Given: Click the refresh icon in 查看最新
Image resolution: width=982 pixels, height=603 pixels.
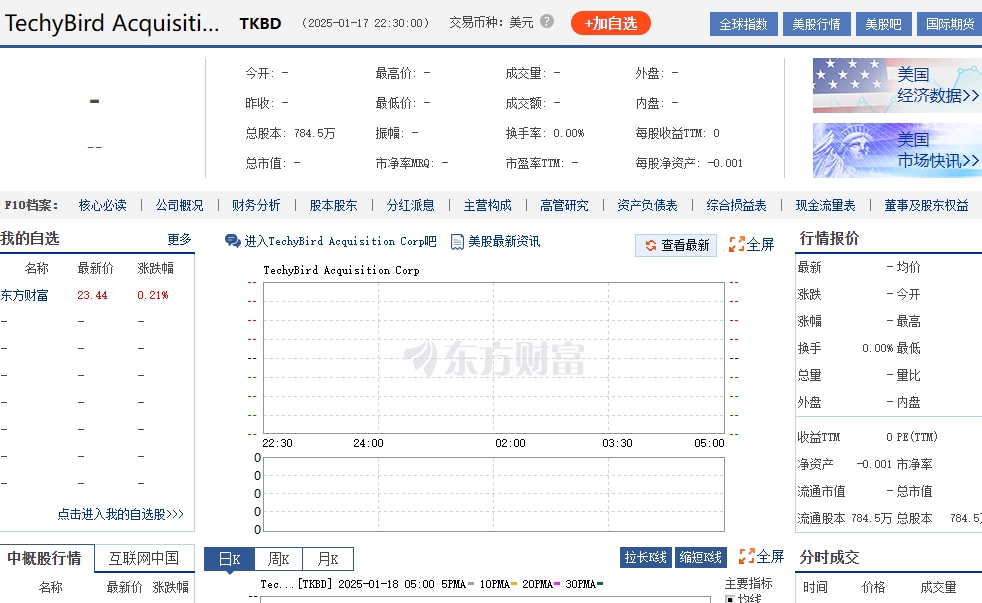Looking at the screenshot, I should (651, 245).
